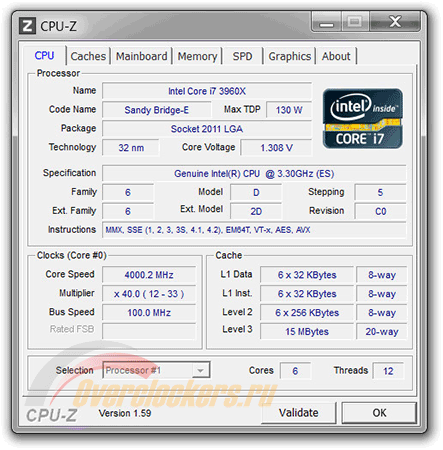The width and height of the screenshot is (443, 450).
Task: Click the Ext. Family value 6
Action: pyautogui.click(x=128, y=211)
